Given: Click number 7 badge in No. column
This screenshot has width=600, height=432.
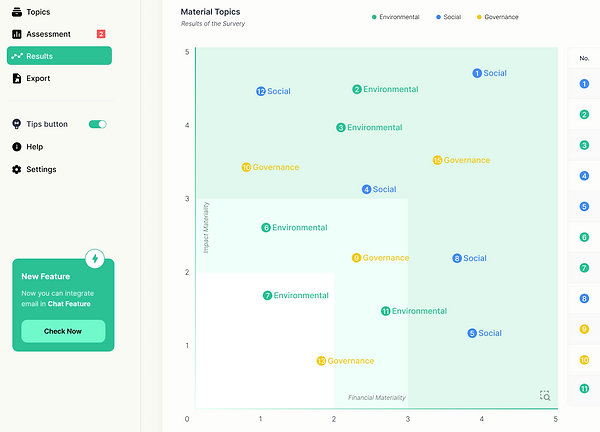Looking at the screenshot, I should [x=584, y=267].
